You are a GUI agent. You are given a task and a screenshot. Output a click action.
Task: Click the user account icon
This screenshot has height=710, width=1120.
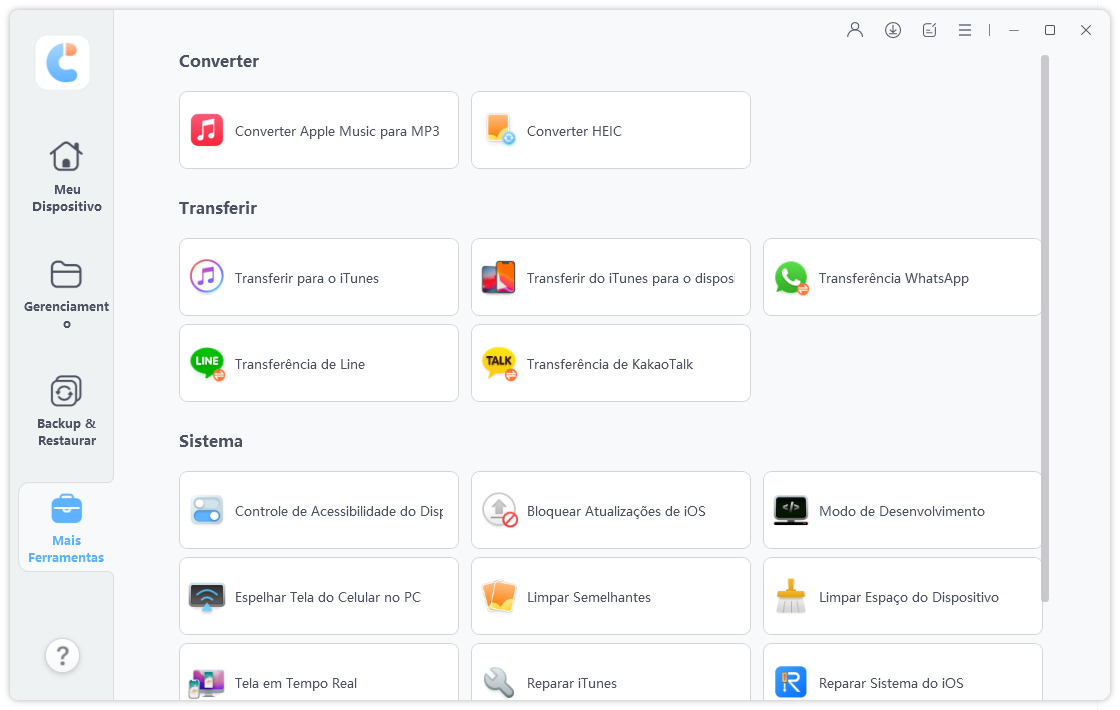click(855, 30)
